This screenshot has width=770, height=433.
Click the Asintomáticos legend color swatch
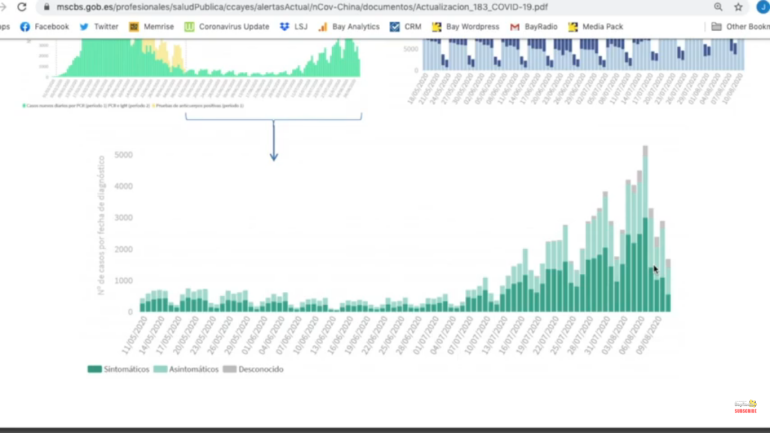(160, 369)
